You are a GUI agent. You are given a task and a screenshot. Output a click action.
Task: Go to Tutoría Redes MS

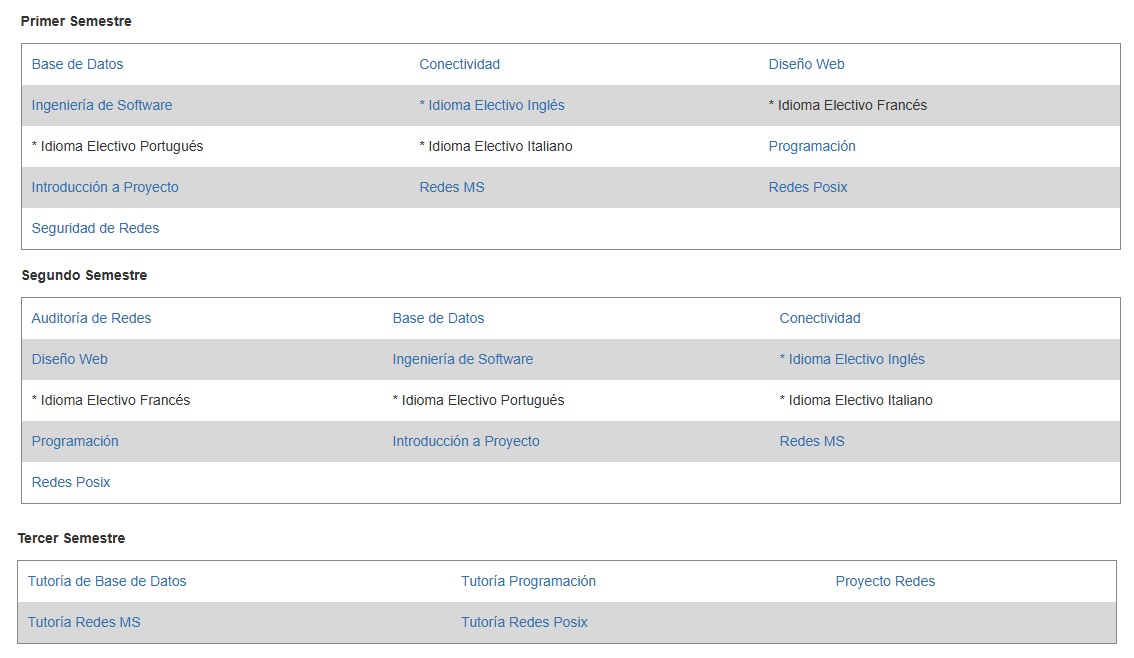[84, 622]
